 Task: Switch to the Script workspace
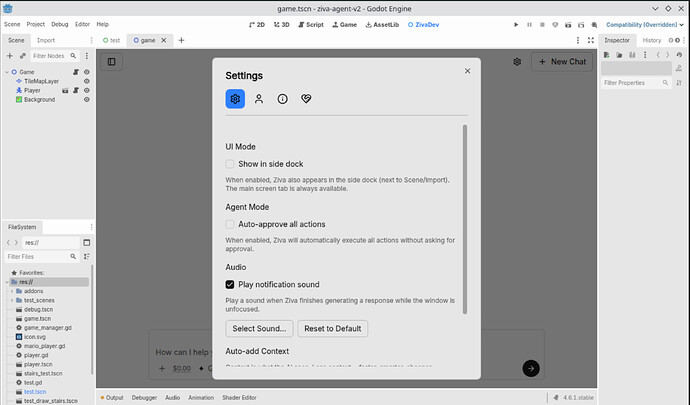[311, 25]
